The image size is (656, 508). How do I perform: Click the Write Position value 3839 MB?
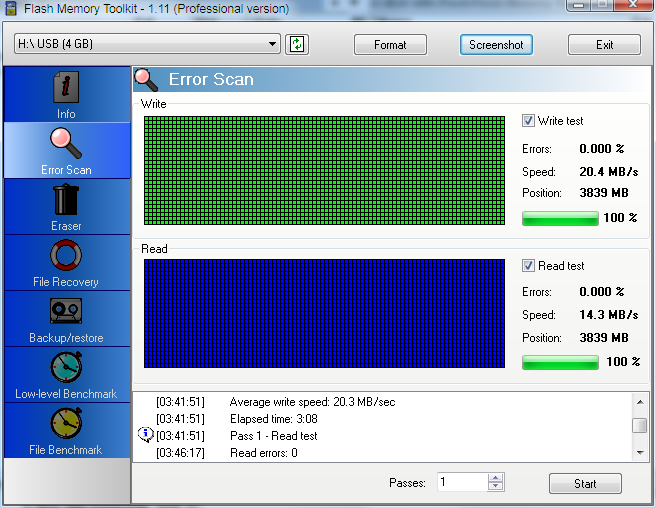tap(604, 193)
